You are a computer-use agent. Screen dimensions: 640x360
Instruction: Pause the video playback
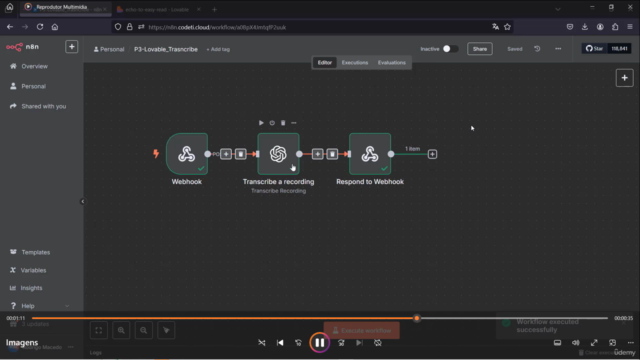(x=320, y=343)
